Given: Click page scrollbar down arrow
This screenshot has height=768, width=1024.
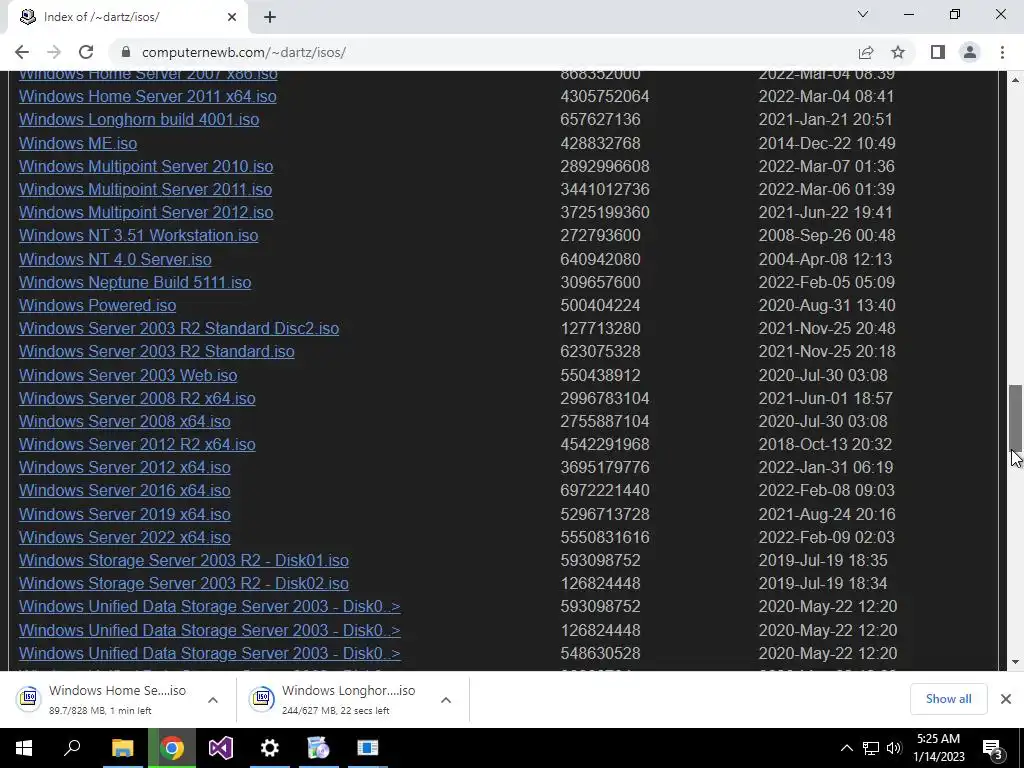Looking at the screenshot, I should 1016,662.
